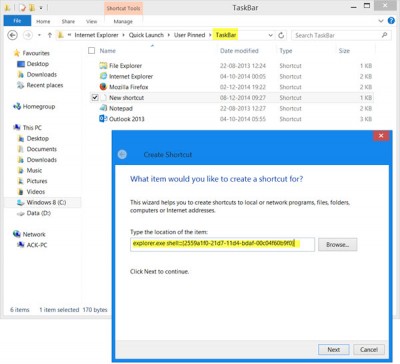Select the Notepad shortcut icon
Screen dimensions: 400x364
click(x=103, y=108)
